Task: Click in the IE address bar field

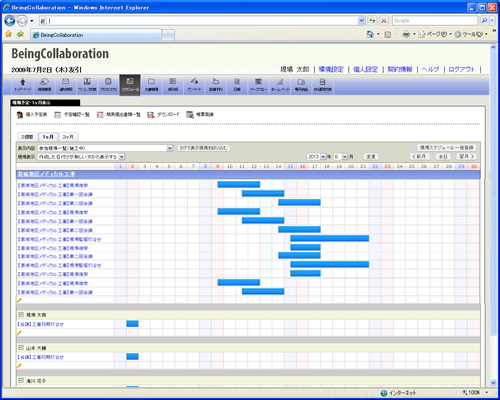Action: pyautogui.click(x=203, y=21)
